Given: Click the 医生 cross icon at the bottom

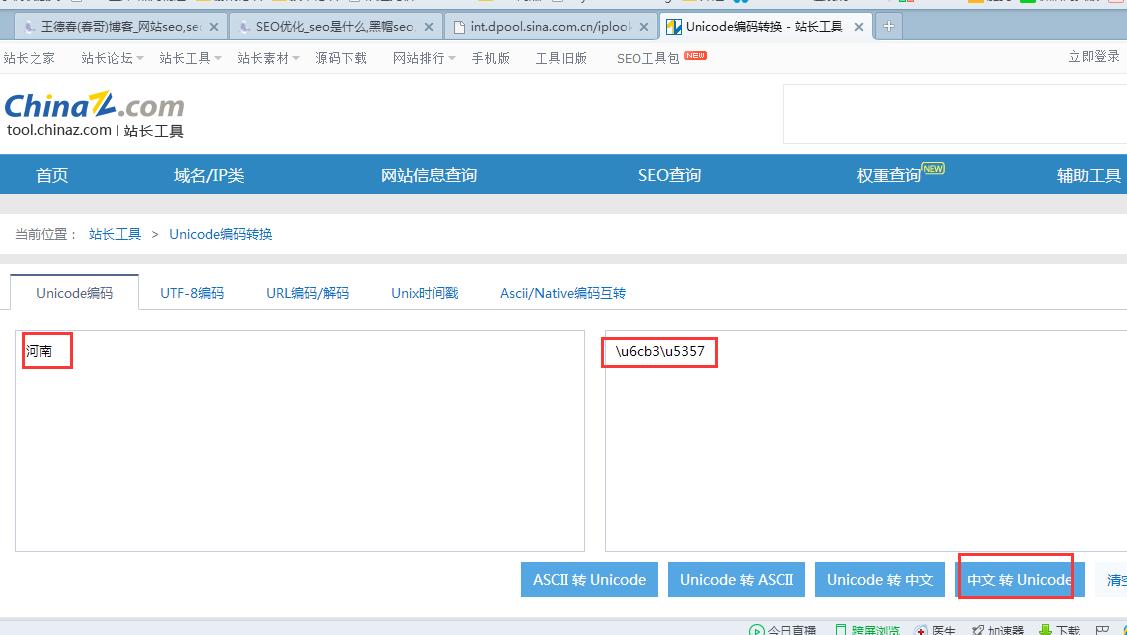Looking at the screenshot, I should click(x=921, y=630).
